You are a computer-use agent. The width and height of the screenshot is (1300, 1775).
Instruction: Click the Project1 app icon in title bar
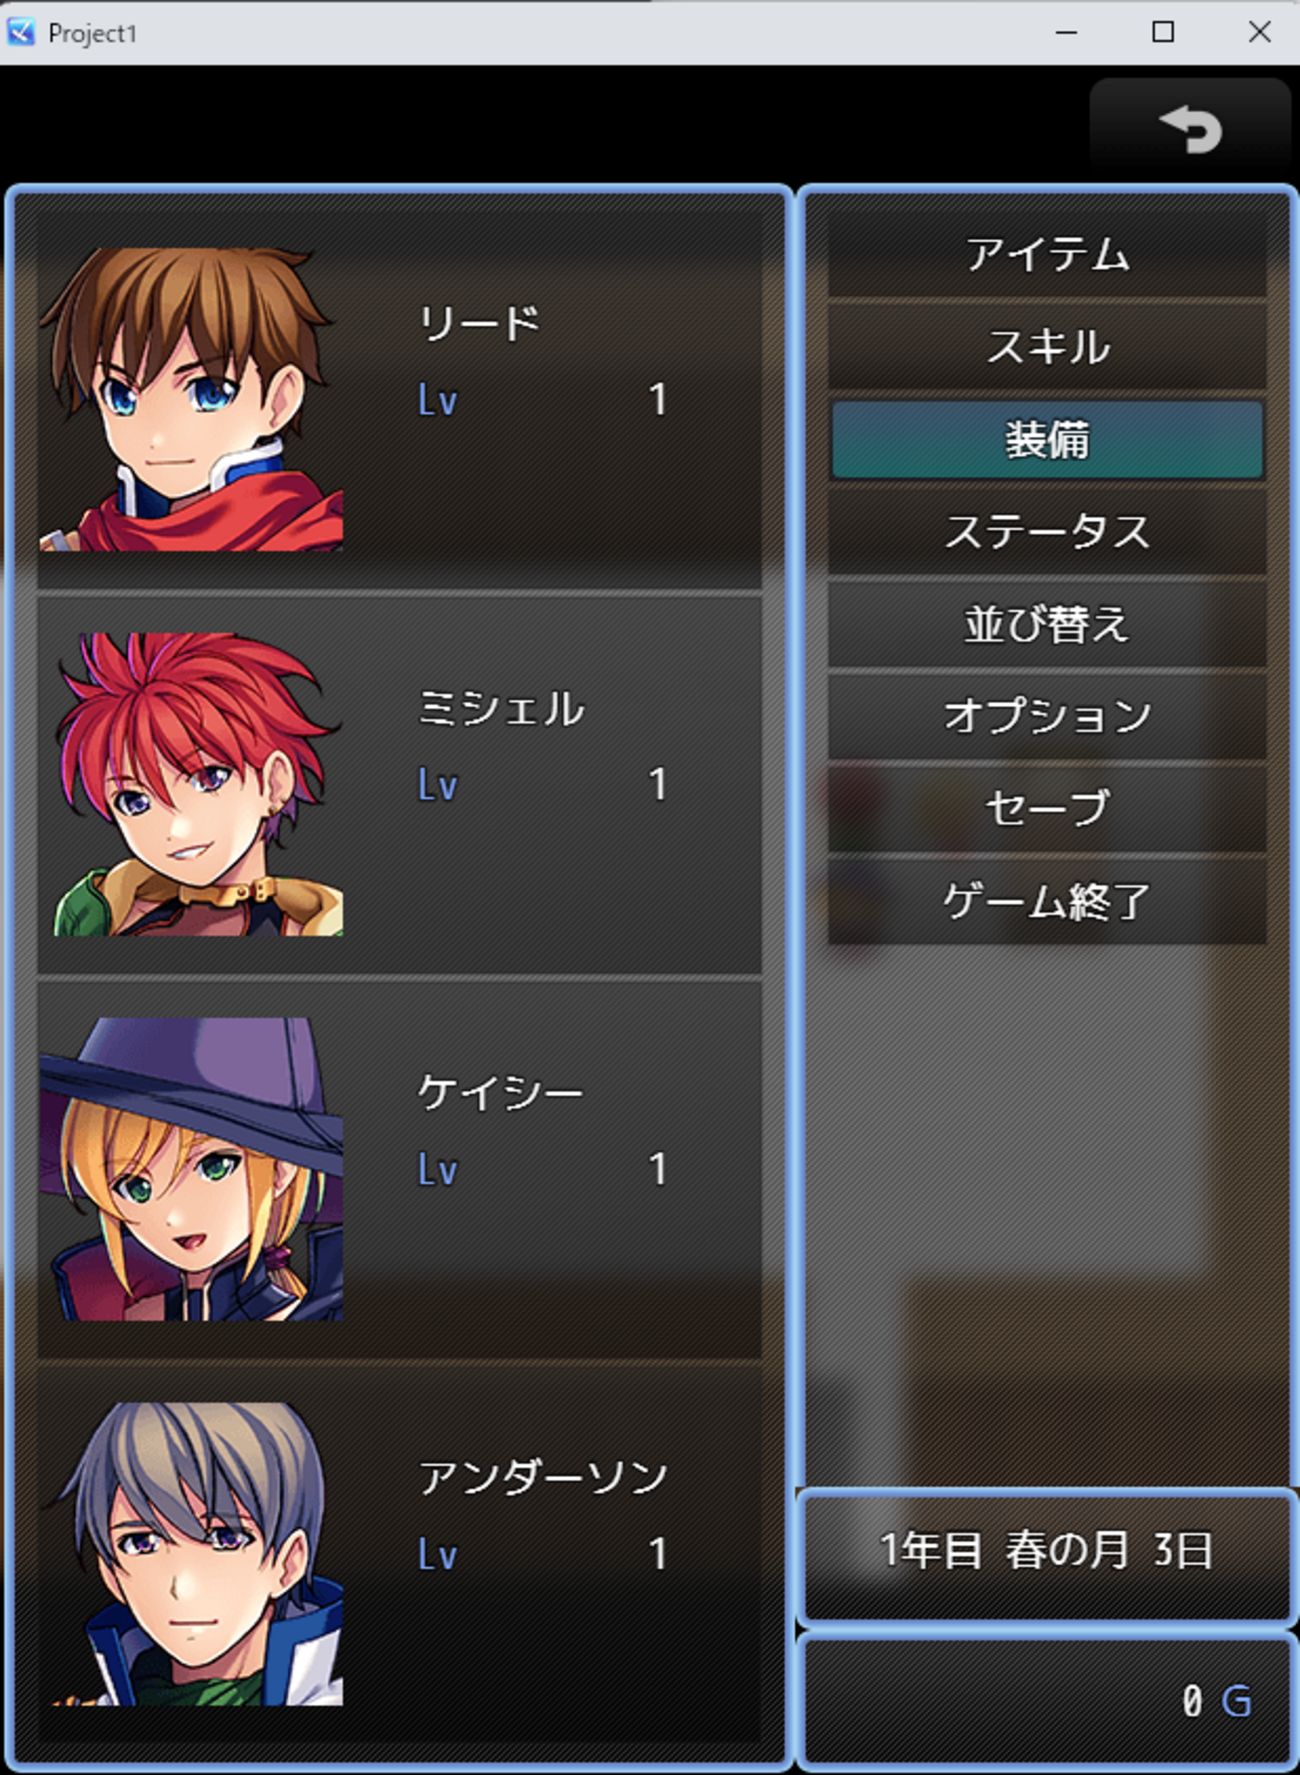(22, 32)
